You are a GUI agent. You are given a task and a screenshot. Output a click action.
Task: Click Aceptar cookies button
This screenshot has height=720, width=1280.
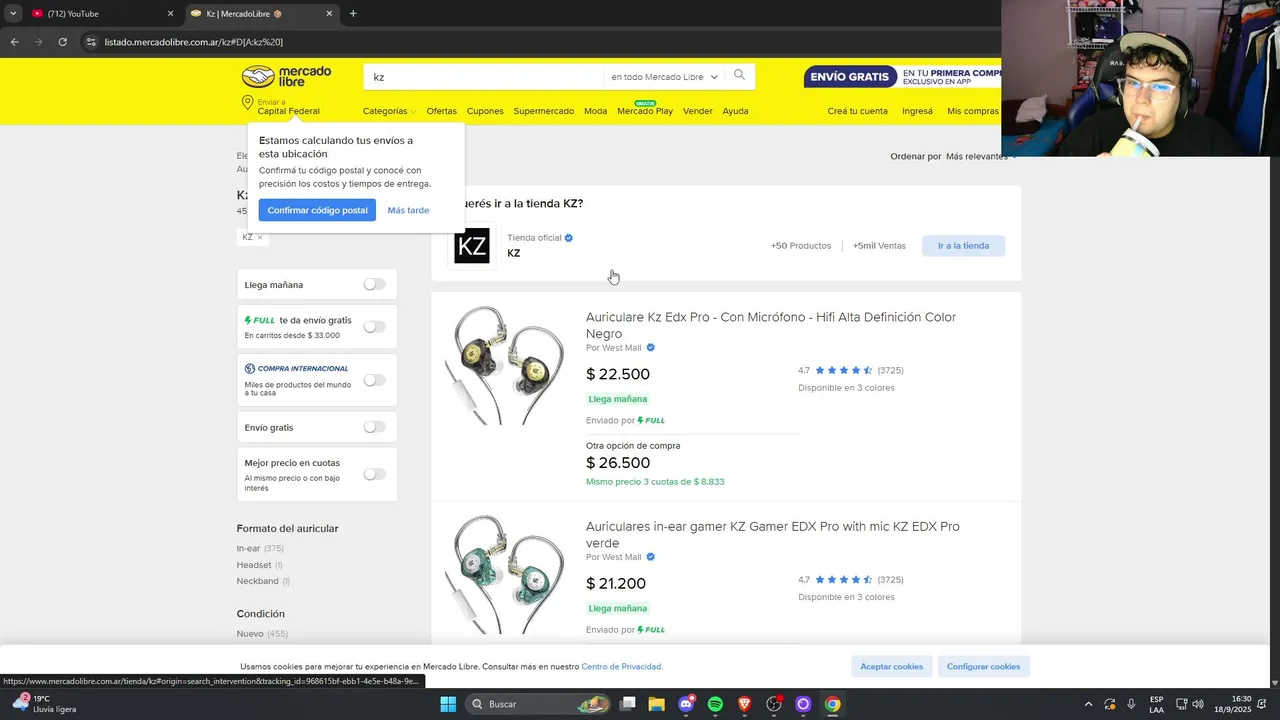pyautogui.click(x=892, y=666)
